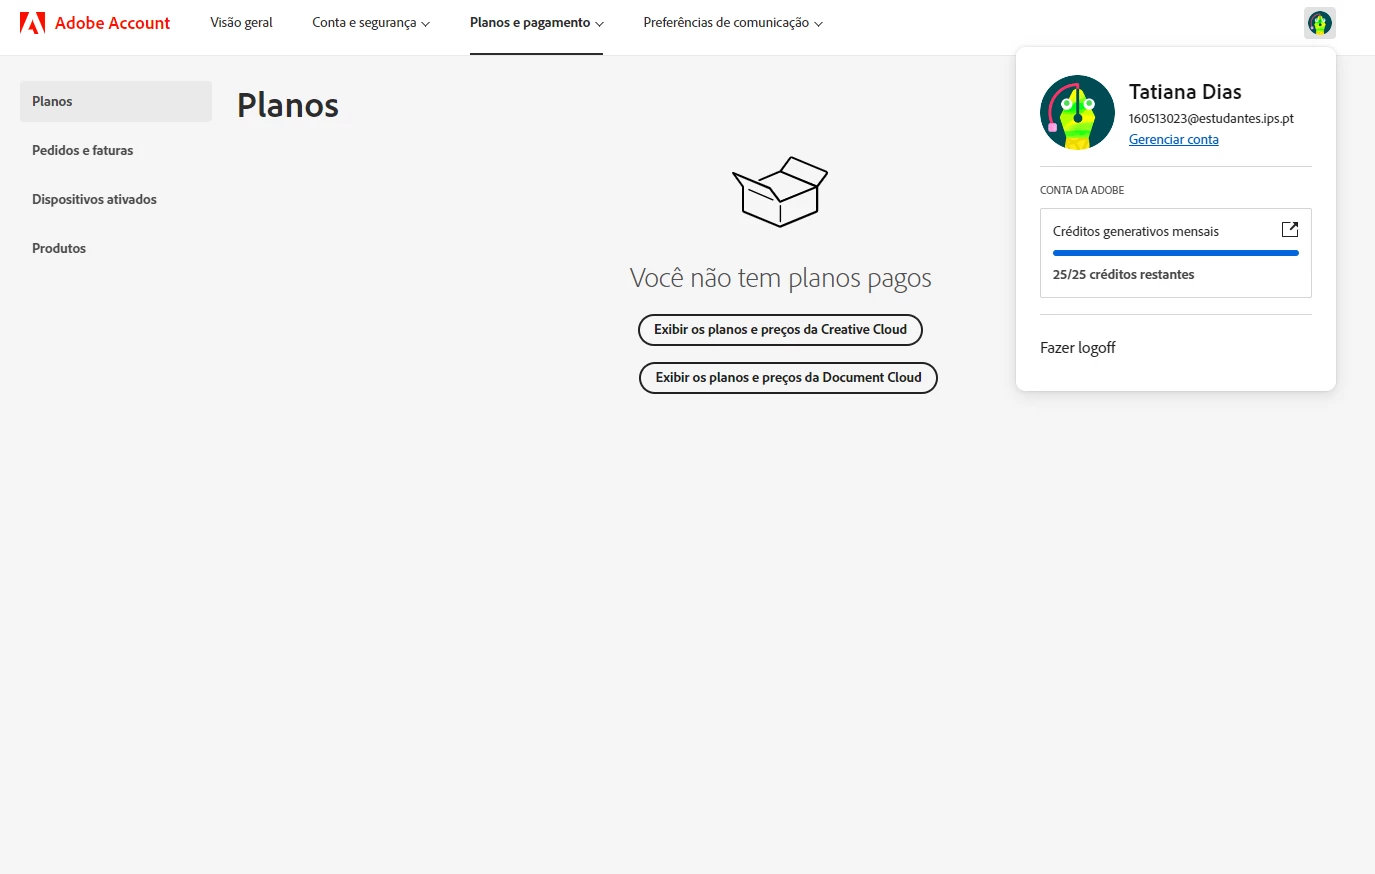Go to Visão geral
1375x874 pixels.
click(x=241, y=22)
